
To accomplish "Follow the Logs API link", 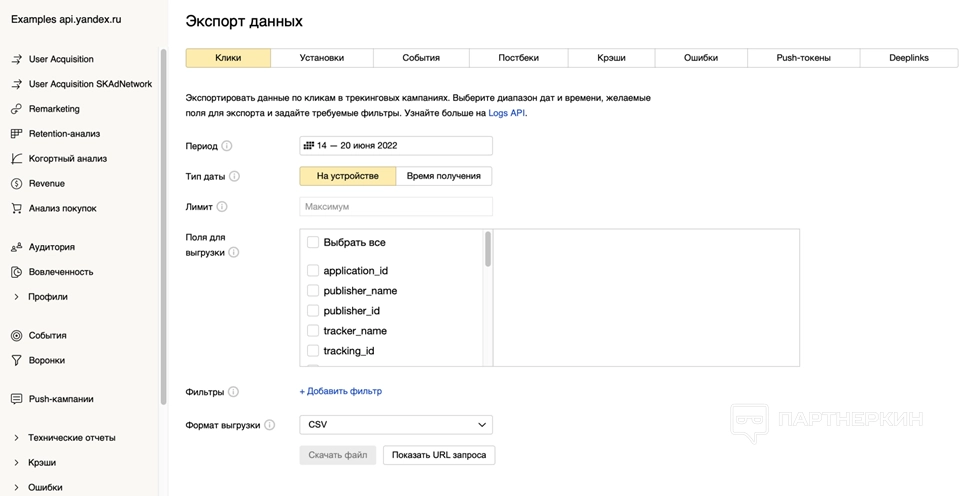I will [506, 113].
